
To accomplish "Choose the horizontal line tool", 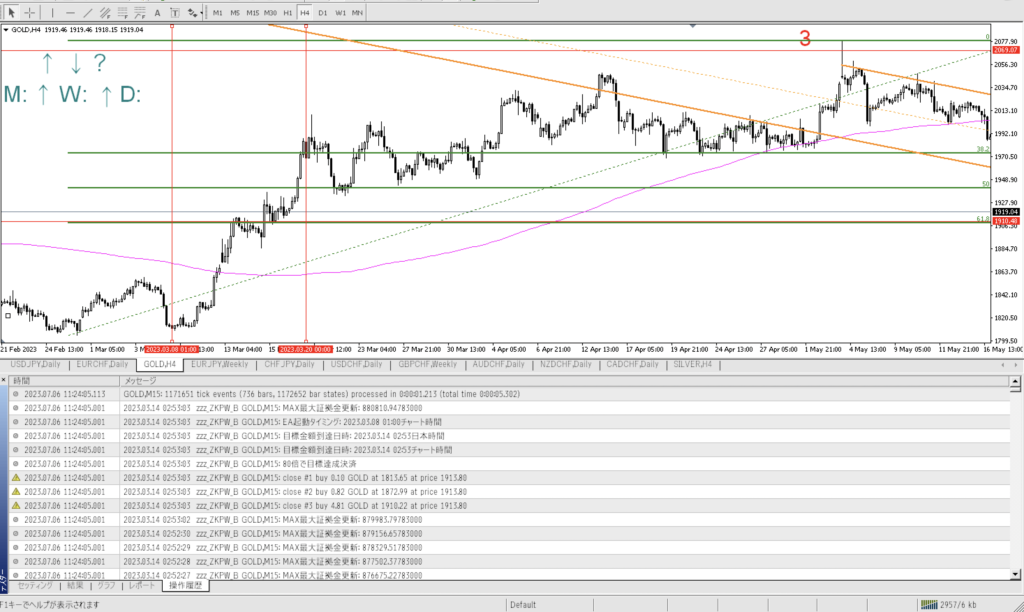I will [71, 12].
